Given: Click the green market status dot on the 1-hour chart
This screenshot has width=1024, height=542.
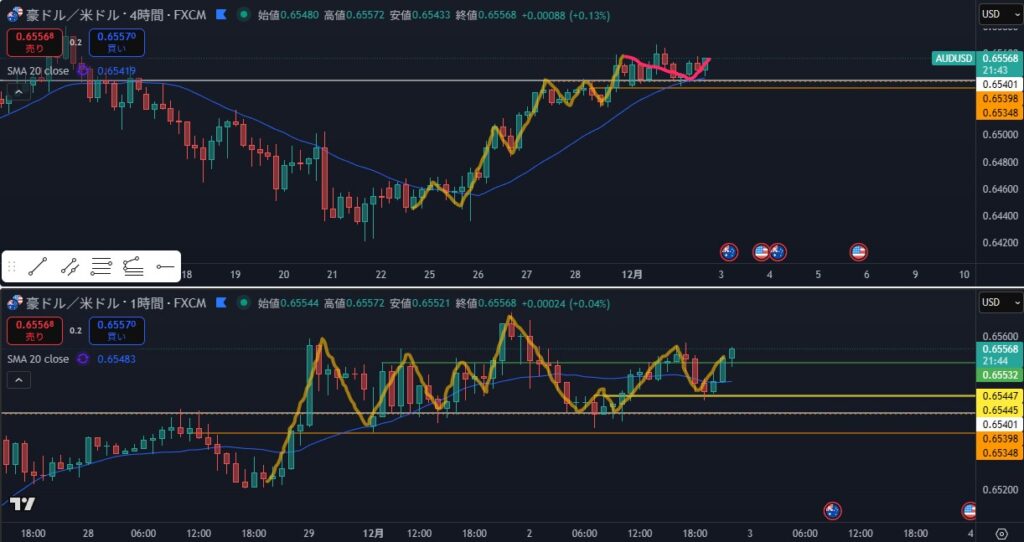Looking at the screenshot, I should coord(244,302).
